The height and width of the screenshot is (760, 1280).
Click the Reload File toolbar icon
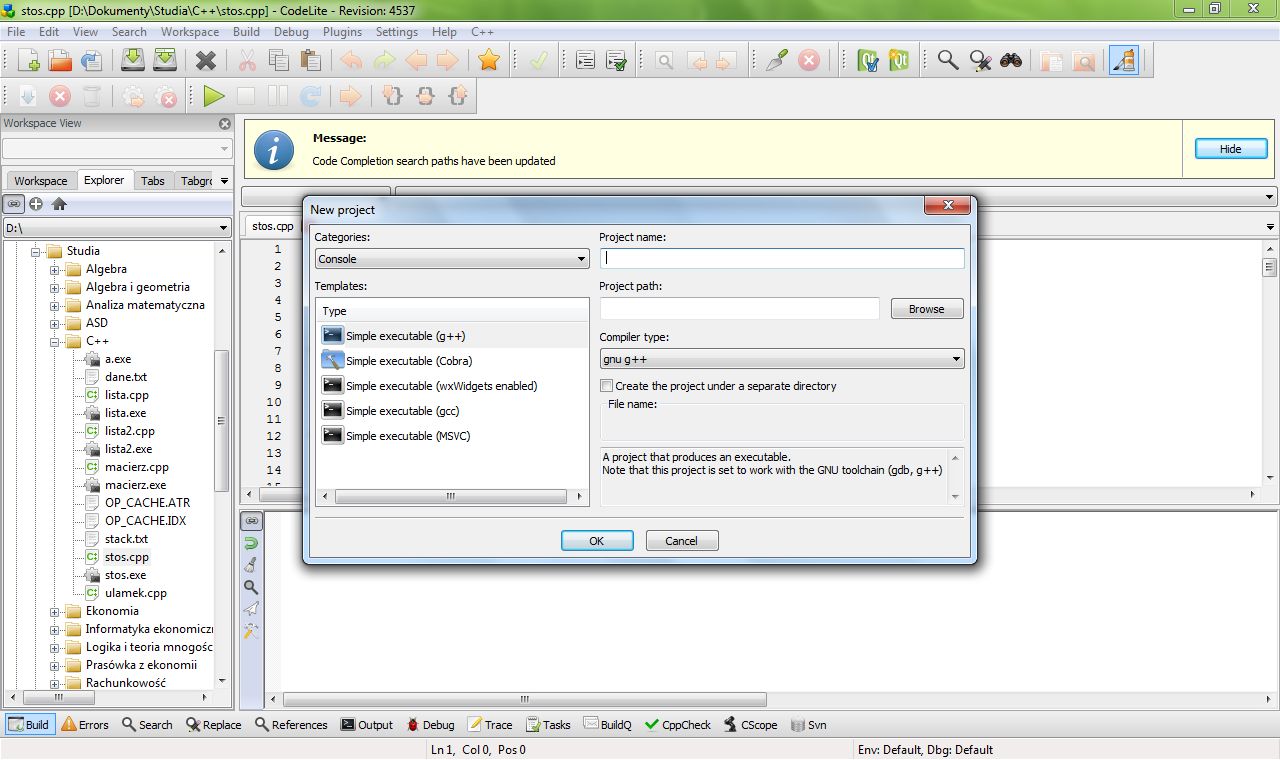[x=92, y=61]
